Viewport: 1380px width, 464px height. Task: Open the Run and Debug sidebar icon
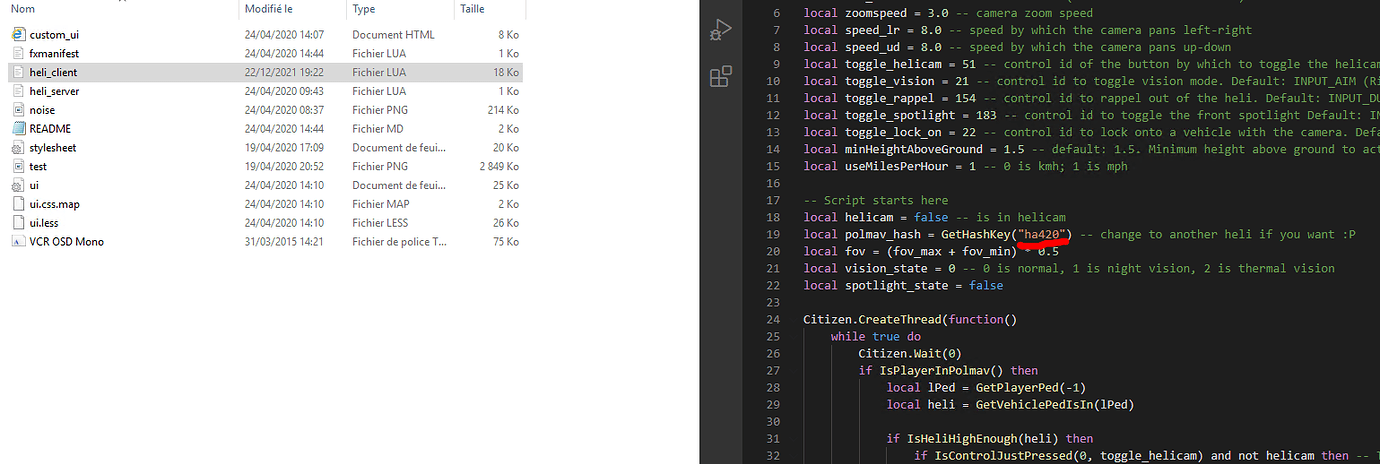[719, 29]
